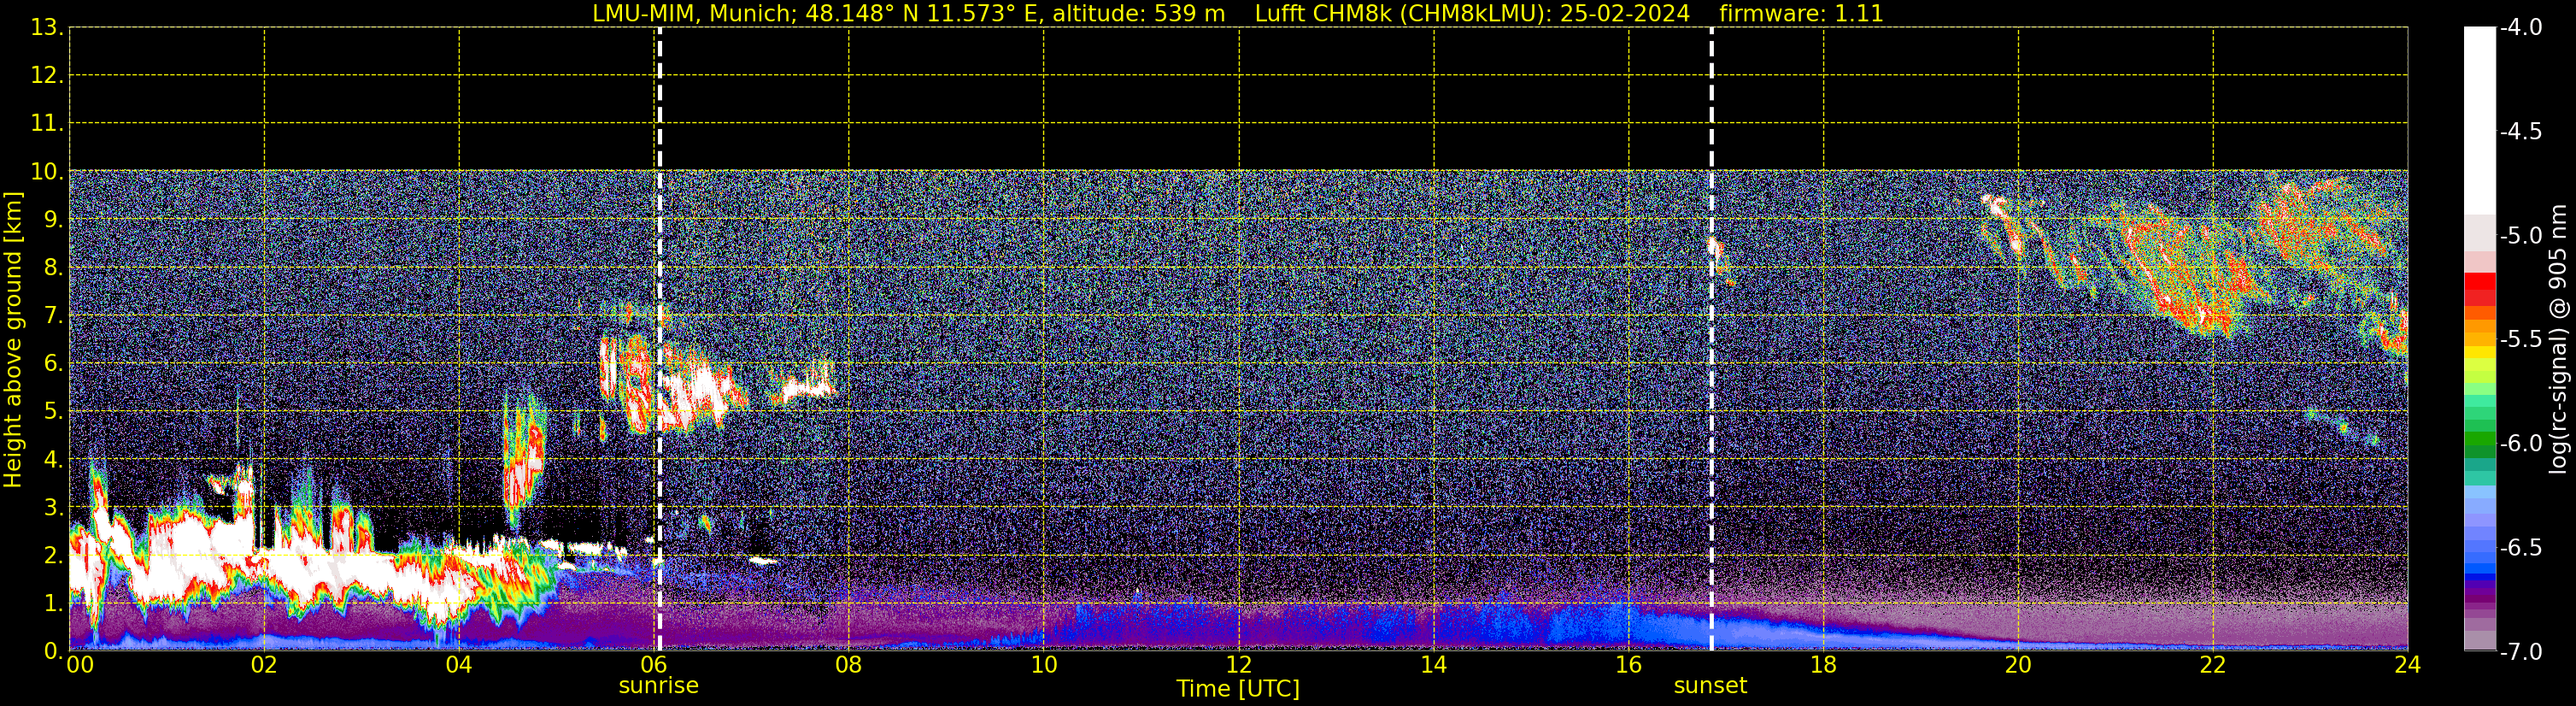2576x706 pixels.
Task: Click the y-axis tick label '1.'
Action: 54,604
